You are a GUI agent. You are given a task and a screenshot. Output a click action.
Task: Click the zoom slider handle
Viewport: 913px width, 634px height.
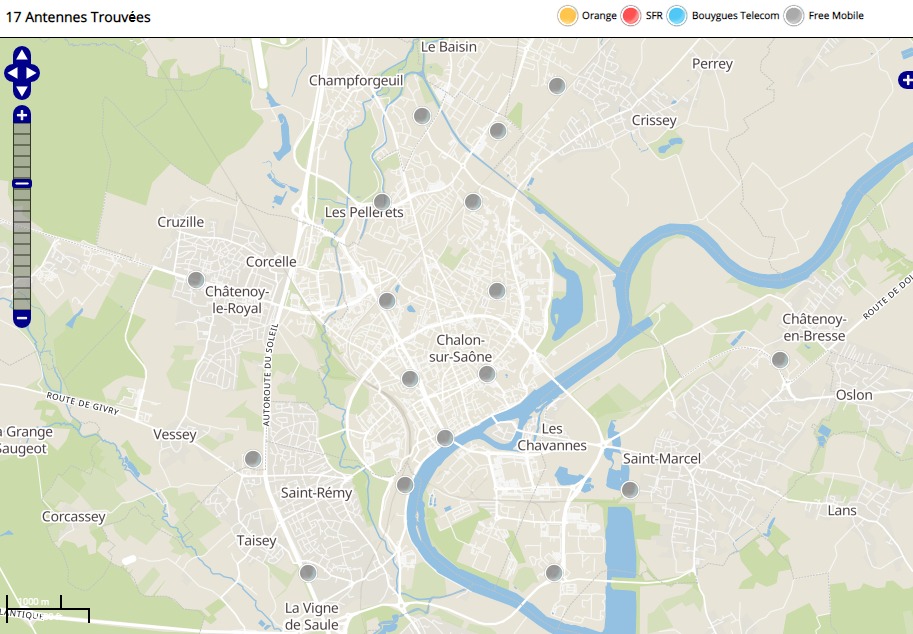tap(22, 183)
